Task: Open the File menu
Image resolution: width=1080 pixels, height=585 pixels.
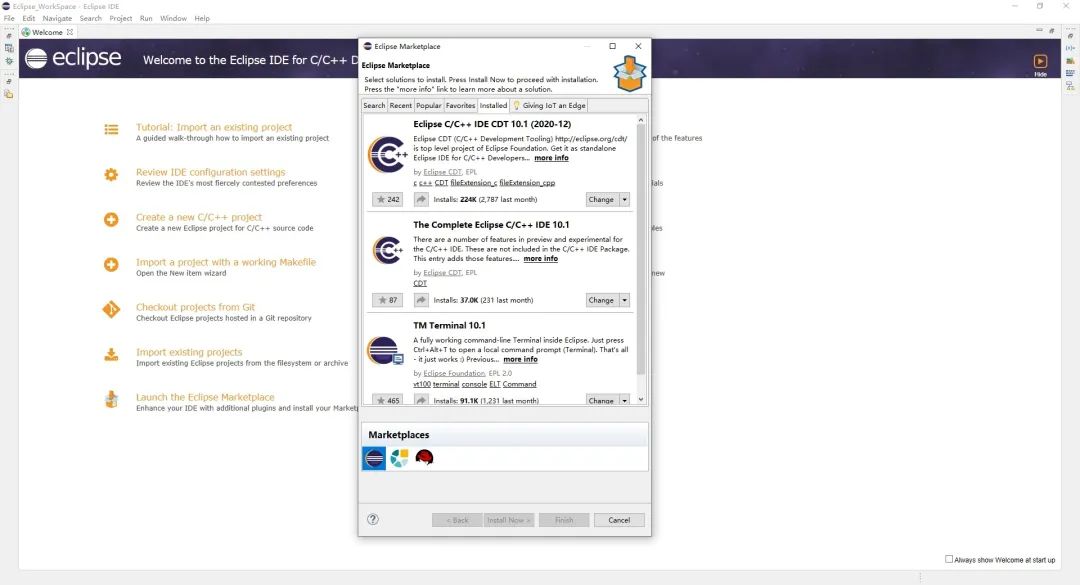Action: [9, 19]
